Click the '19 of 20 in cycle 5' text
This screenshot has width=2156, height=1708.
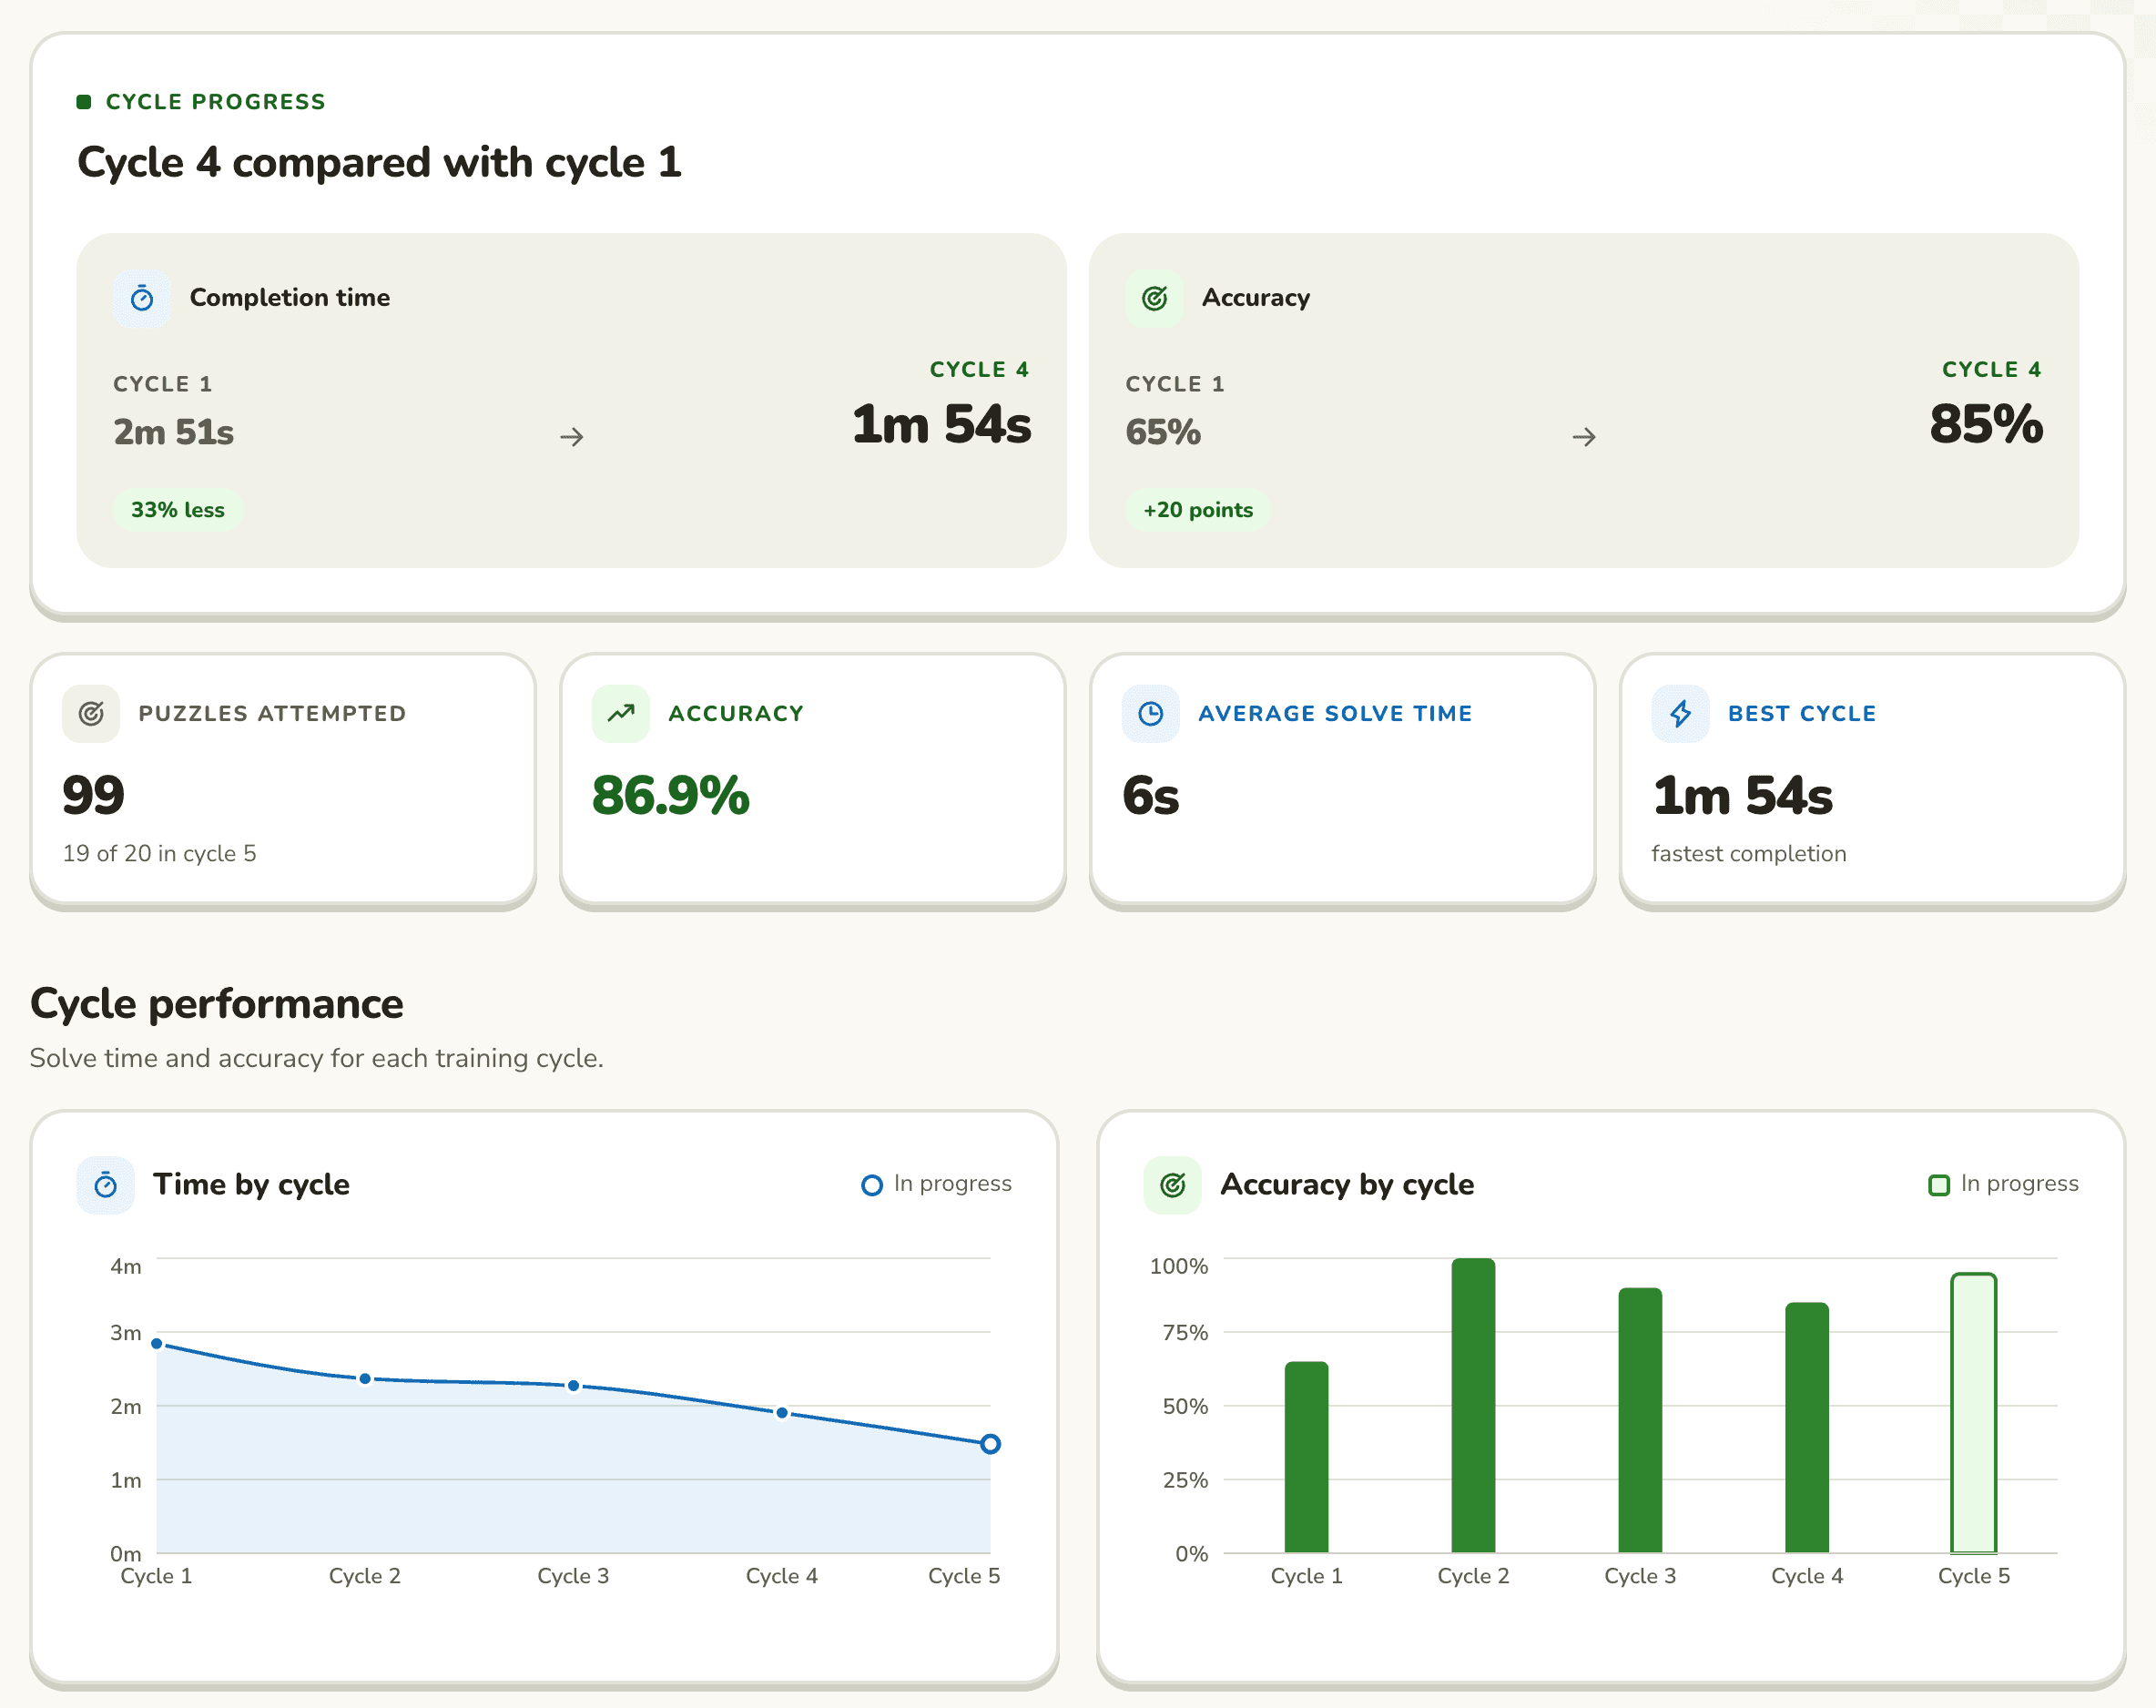click(160, 853)
